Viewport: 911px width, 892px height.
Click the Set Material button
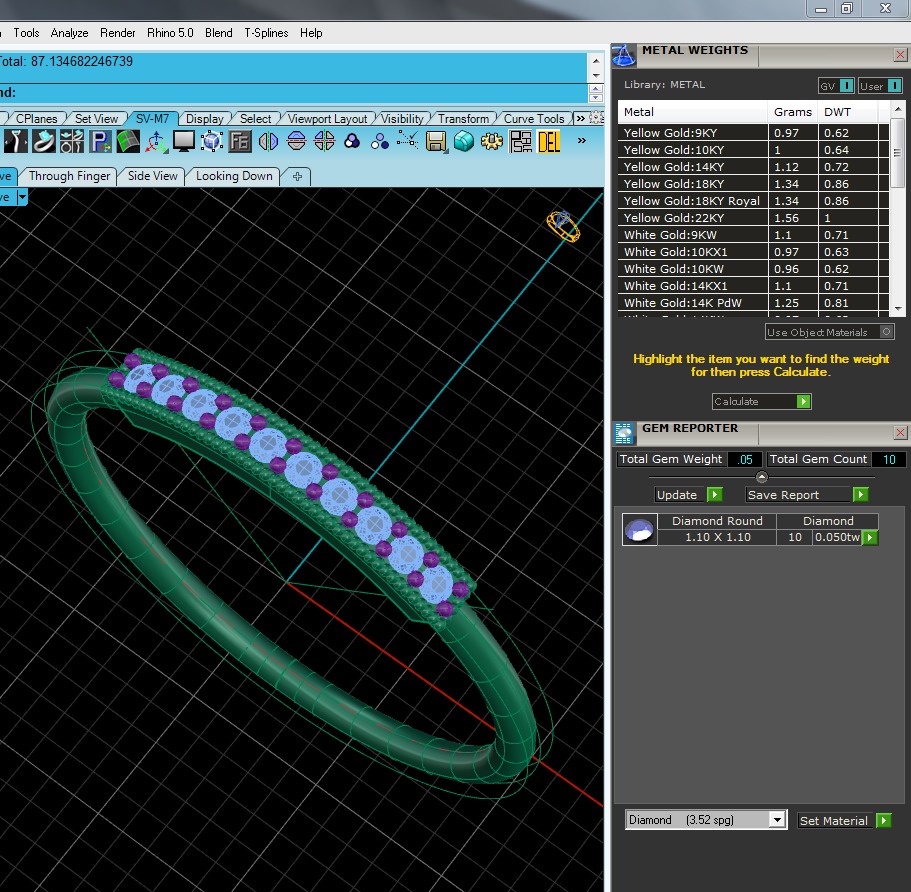[844, 820]
